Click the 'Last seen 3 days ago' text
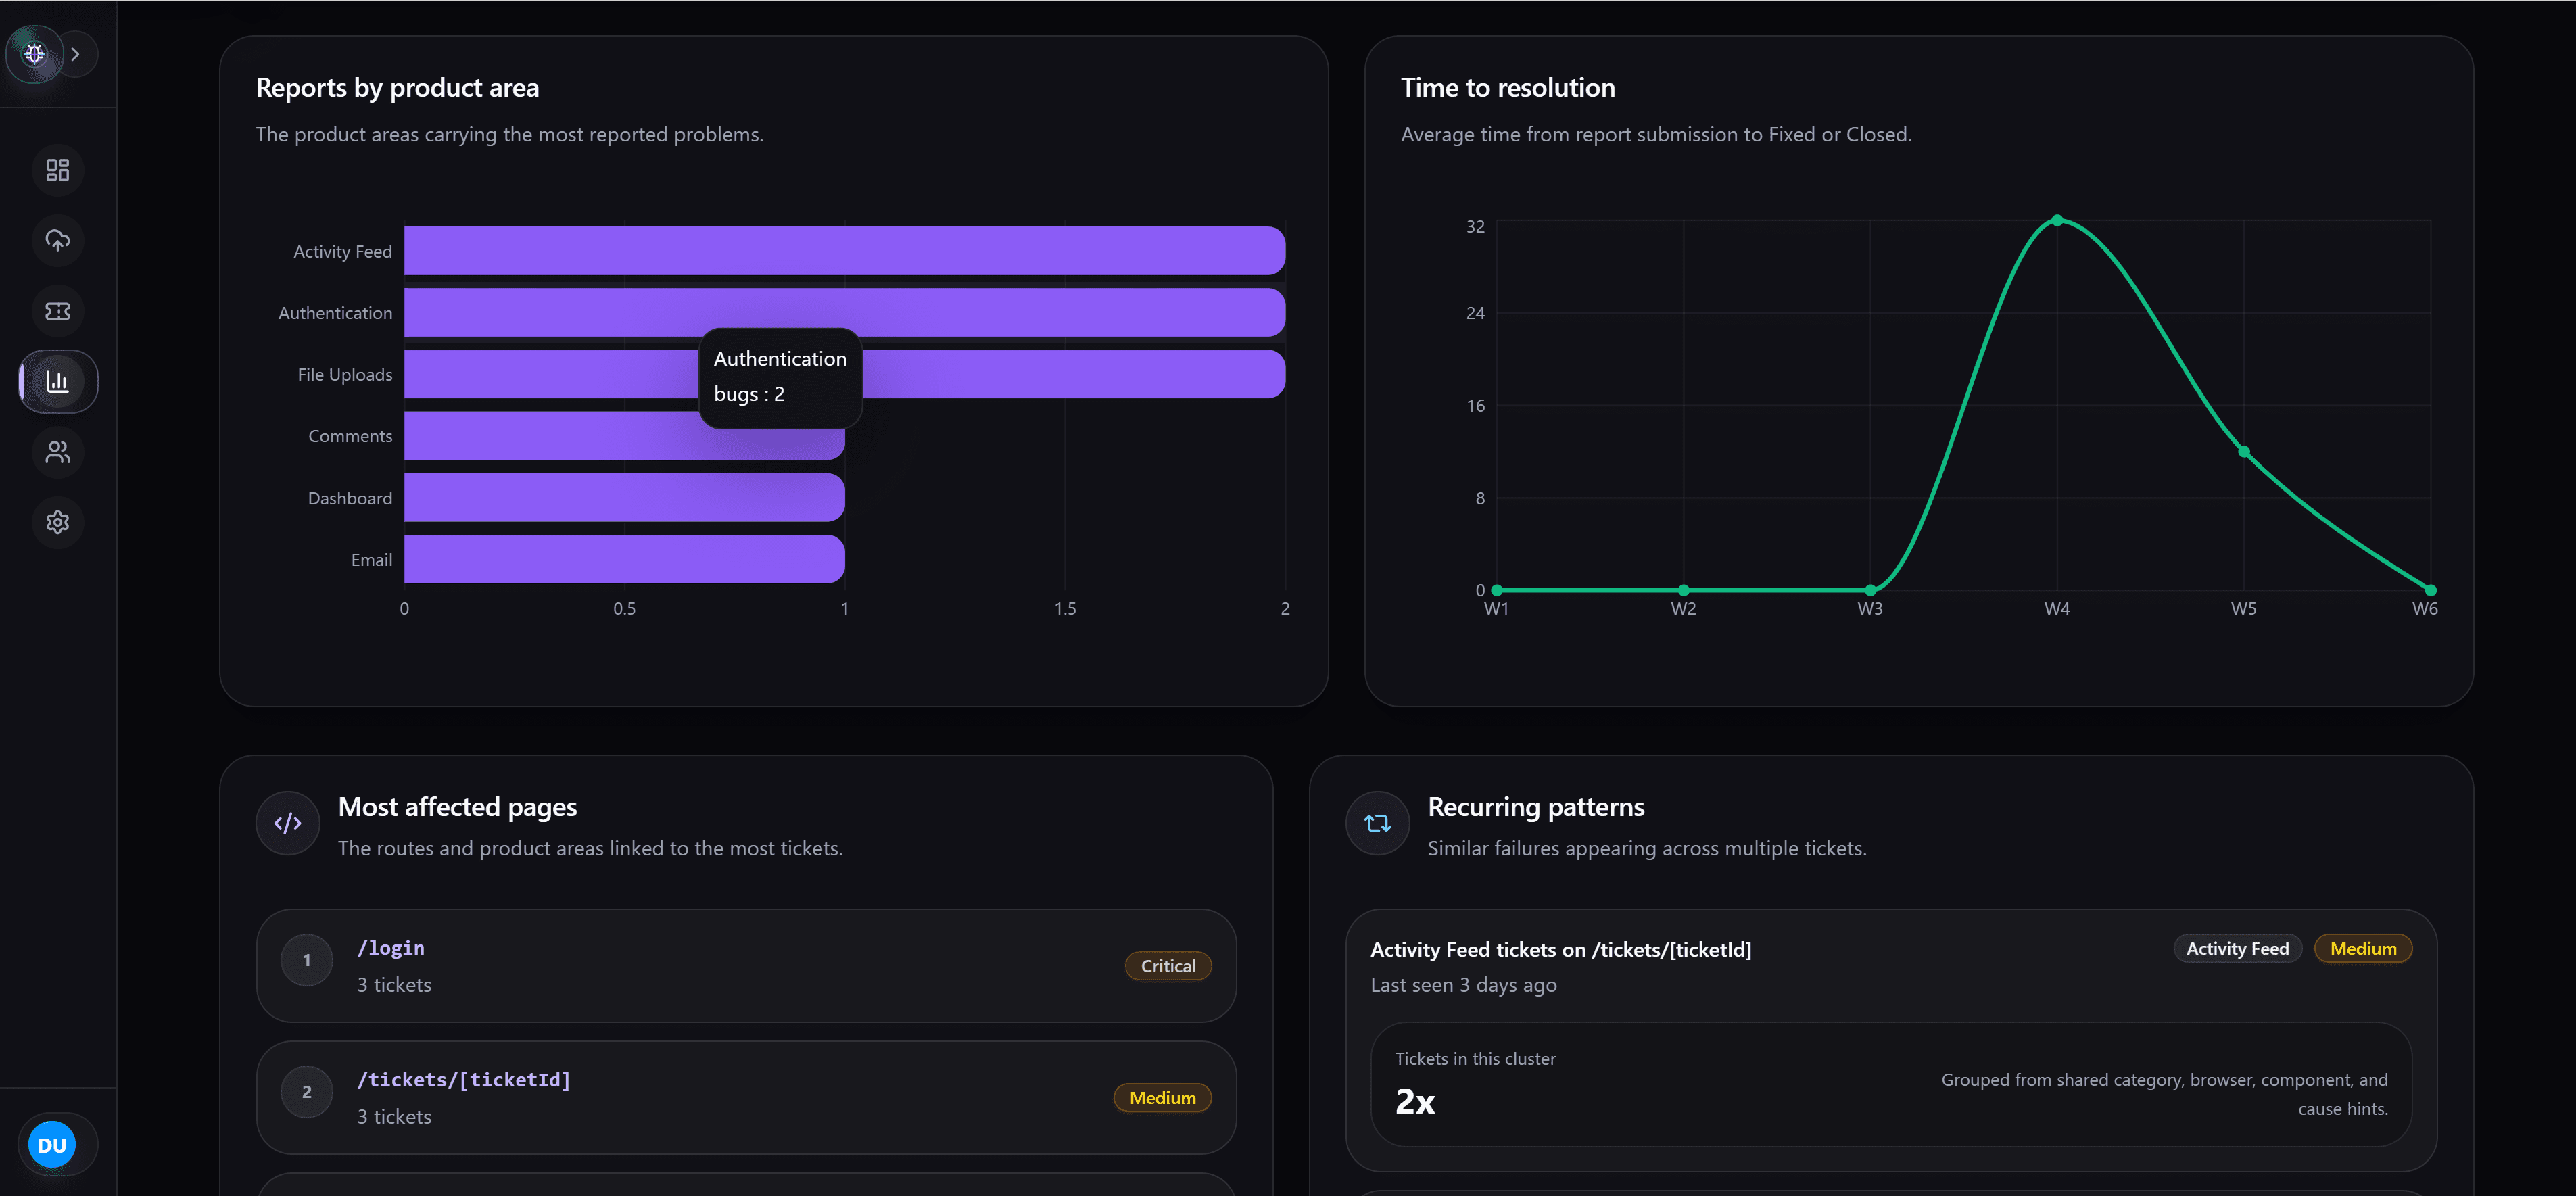2576x1196 pixels. (1464, 985)
